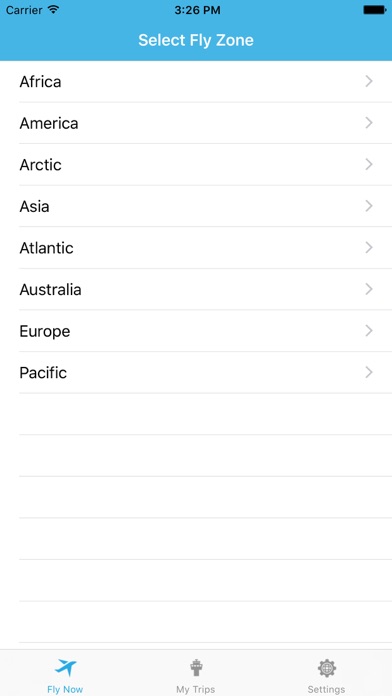Switch to the My Trips tab label
Viewport: 392px width, 696px height.
[196, 689]
